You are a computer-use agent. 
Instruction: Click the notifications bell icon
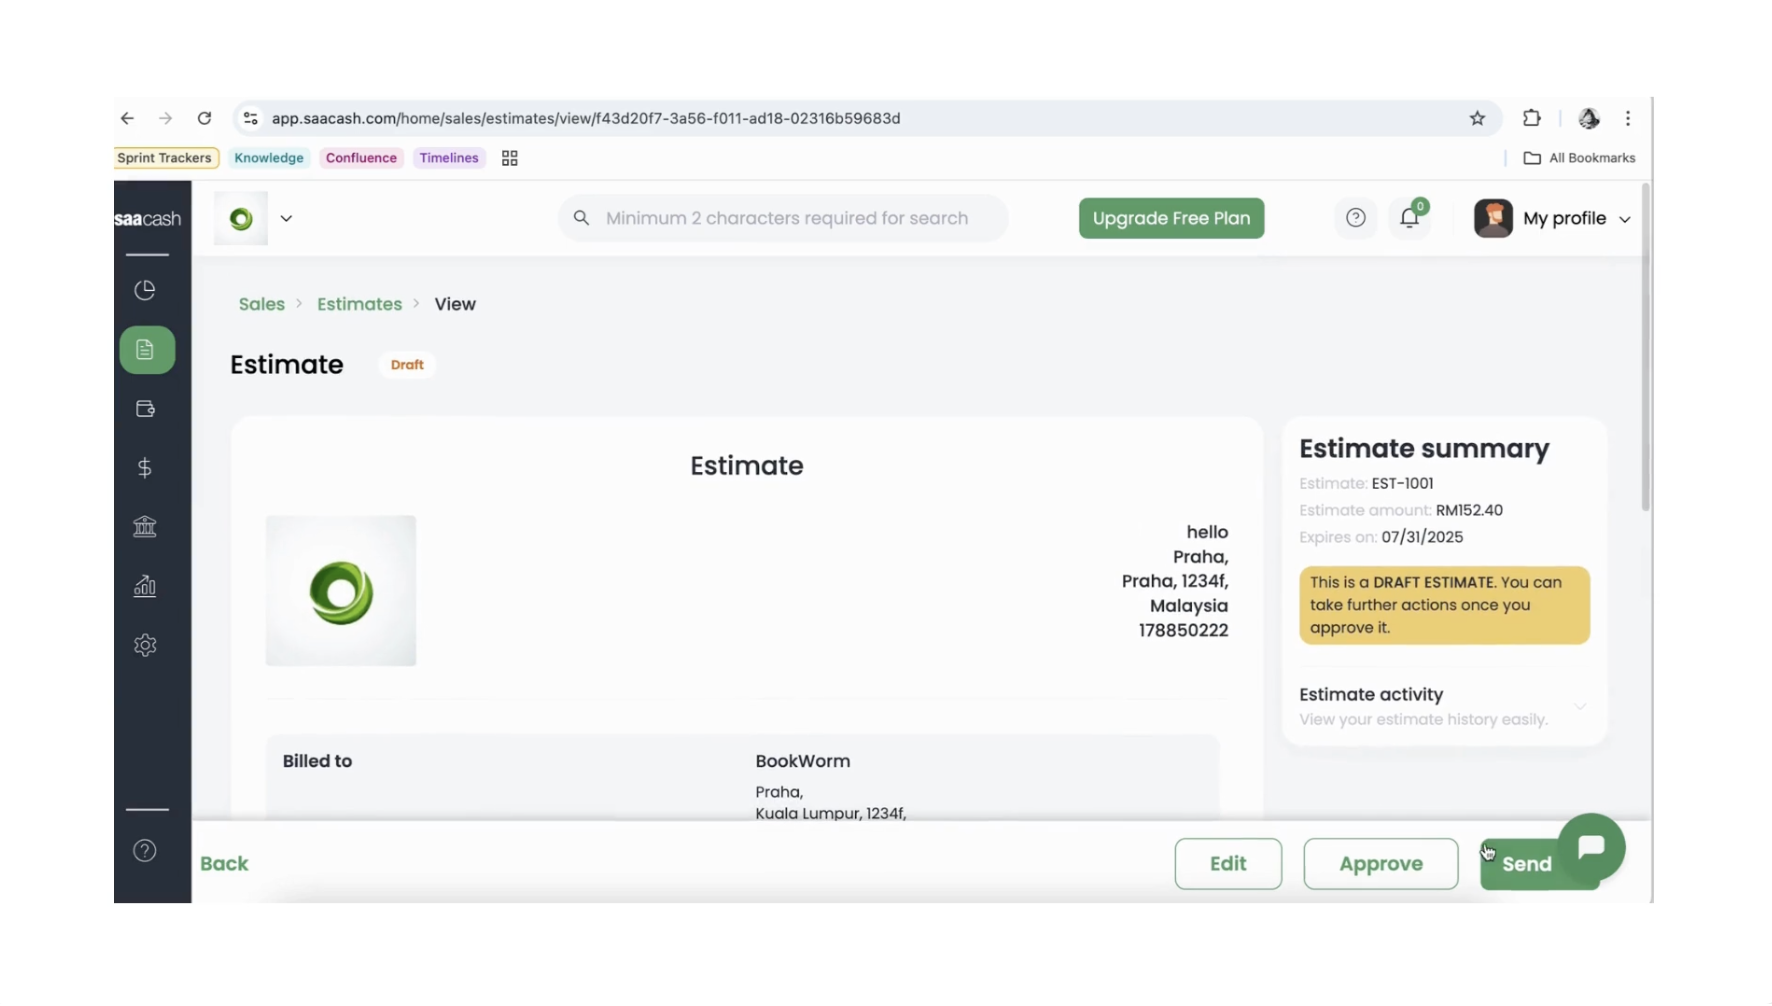(x=1409, y=218)
